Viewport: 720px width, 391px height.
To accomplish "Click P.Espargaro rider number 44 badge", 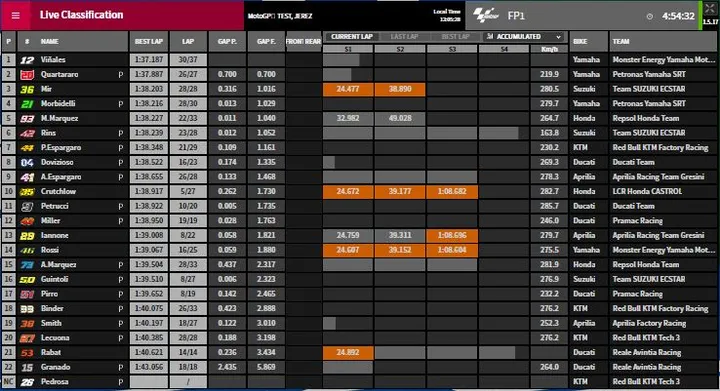I will [x=27, y=148].
